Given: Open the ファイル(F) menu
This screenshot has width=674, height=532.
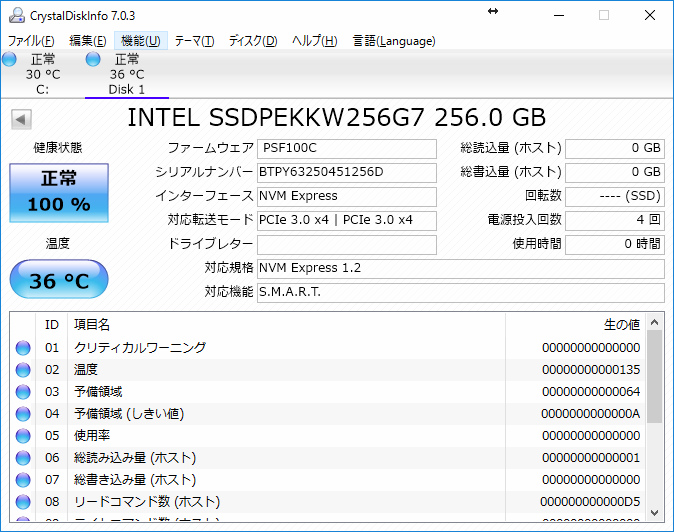Looking at the screenshot, I should (31, 41).
